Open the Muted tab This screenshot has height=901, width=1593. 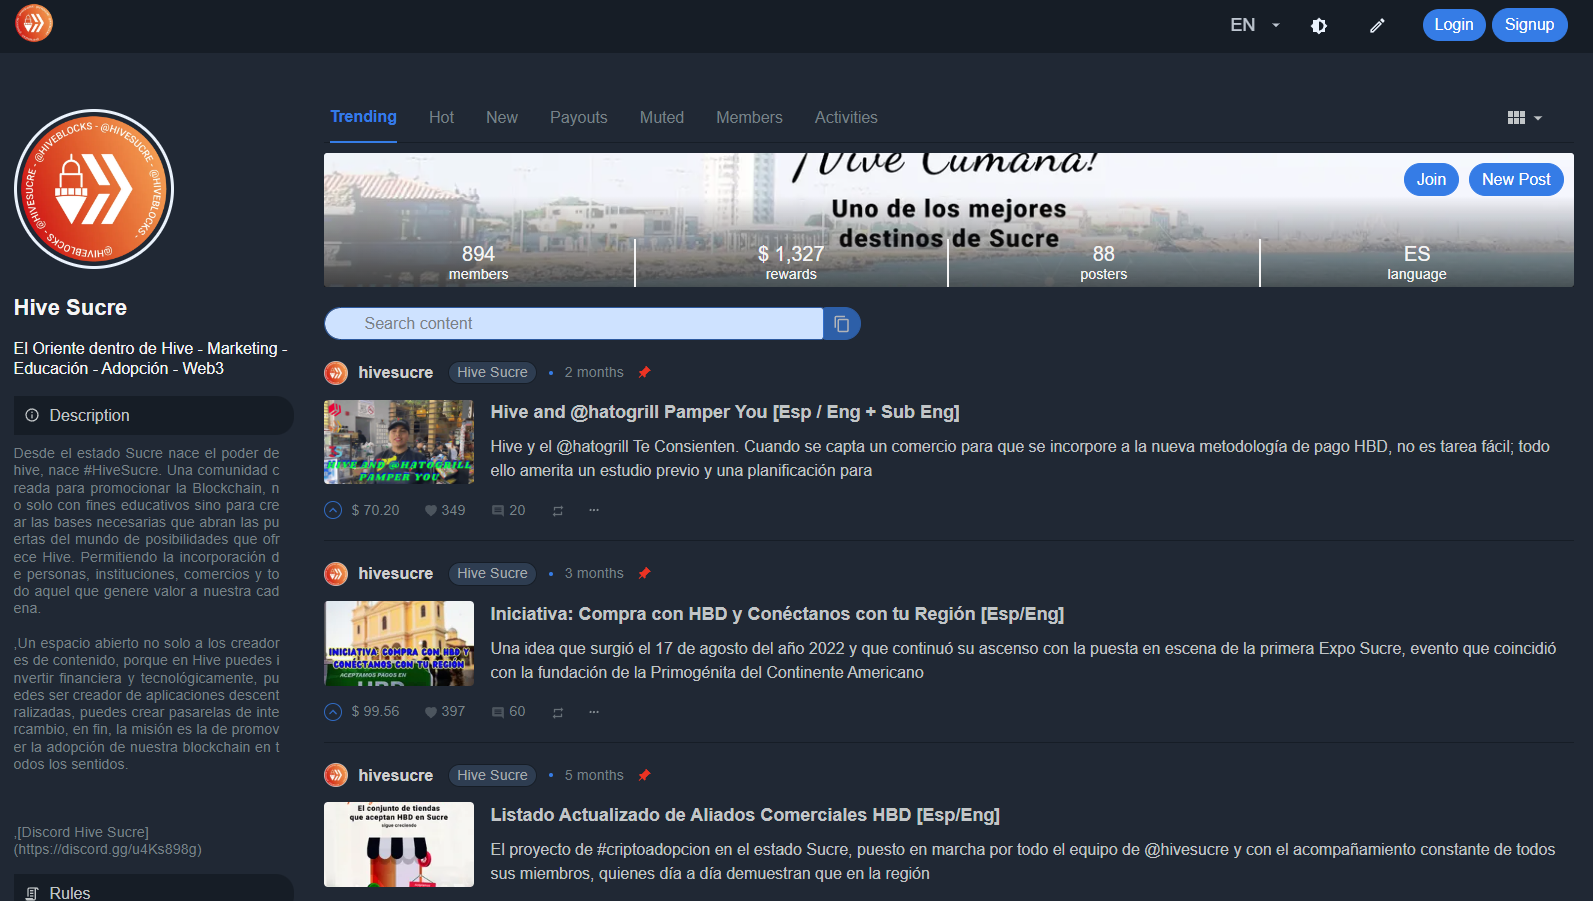pos(661,118)
